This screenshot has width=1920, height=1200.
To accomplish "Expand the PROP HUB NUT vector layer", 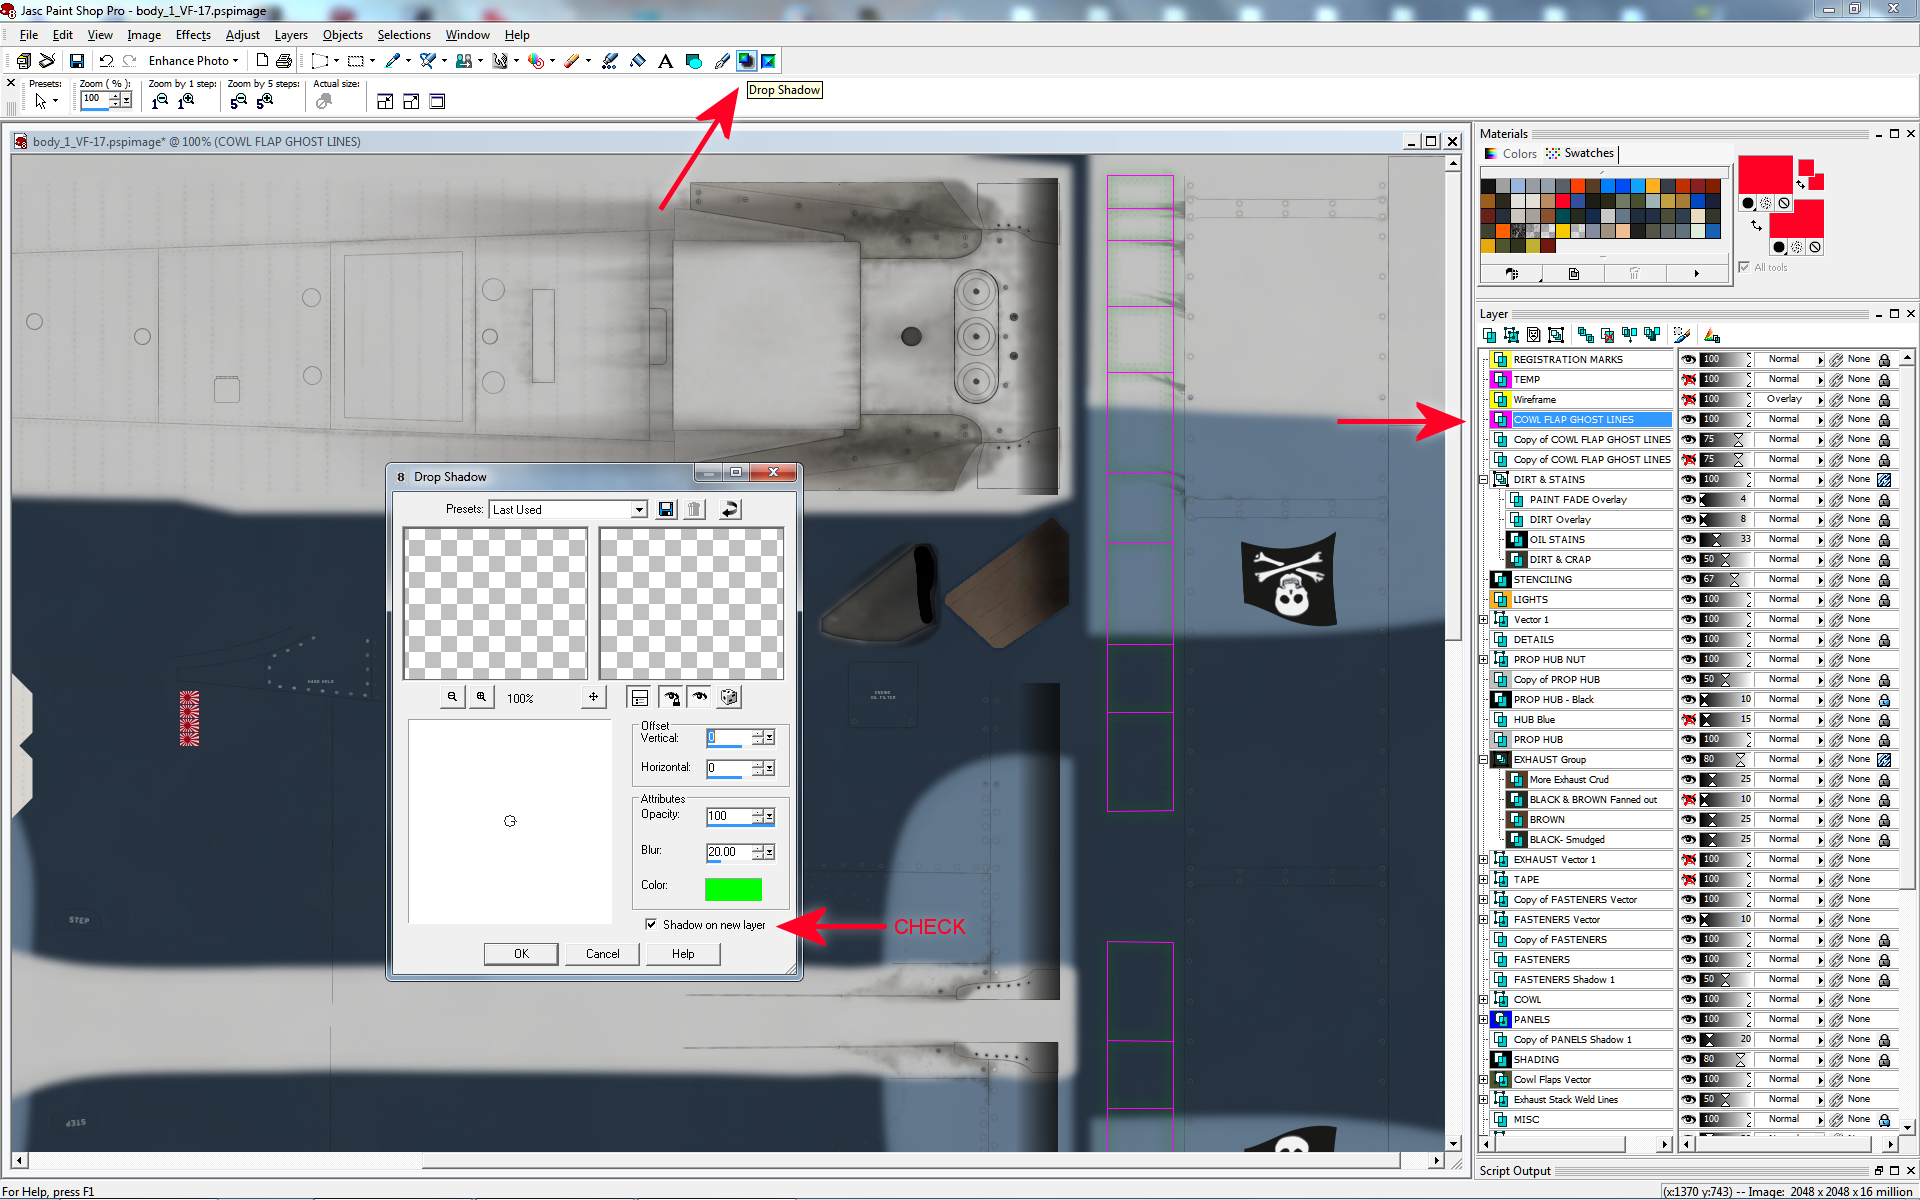I will click(1484, 660).
